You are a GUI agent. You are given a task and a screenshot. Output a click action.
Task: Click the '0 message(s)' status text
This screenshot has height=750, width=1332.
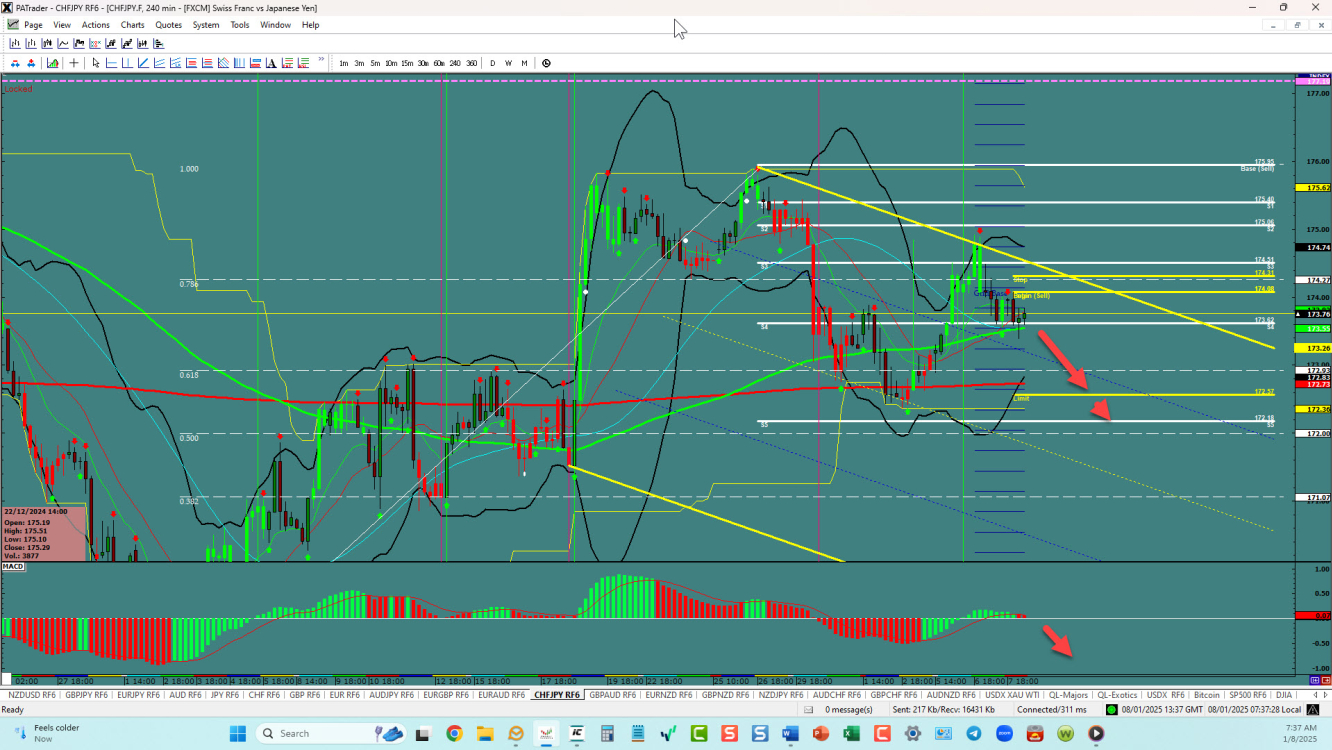pyautogui.click(x=849, y=709)
